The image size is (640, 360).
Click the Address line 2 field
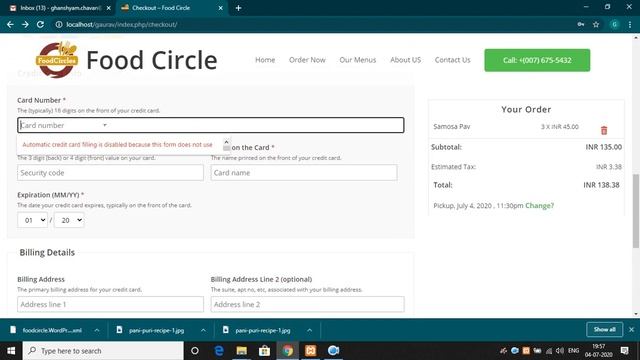tap(308, 304)
